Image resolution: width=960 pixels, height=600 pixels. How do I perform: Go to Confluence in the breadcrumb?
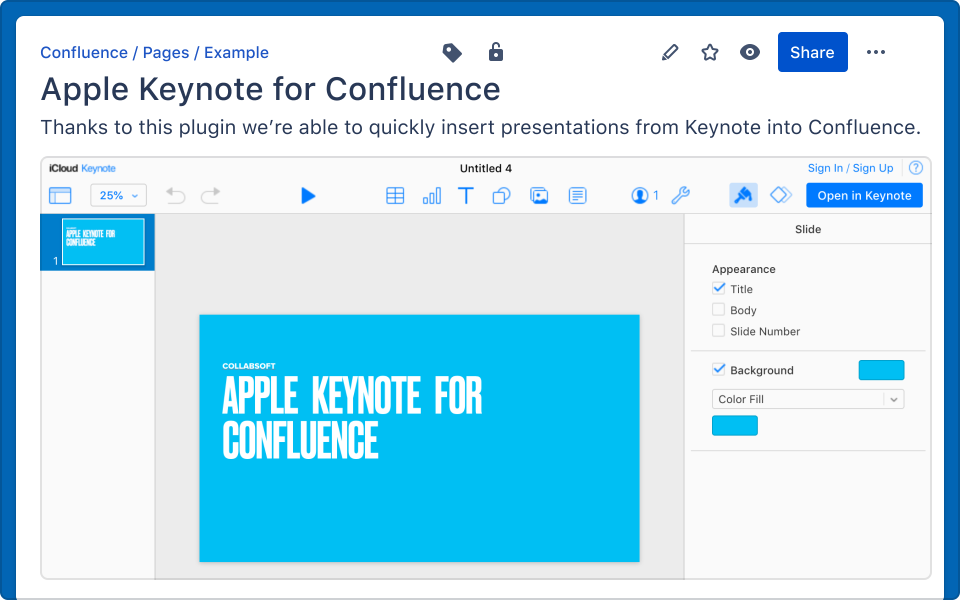click(x=84, y=53)
